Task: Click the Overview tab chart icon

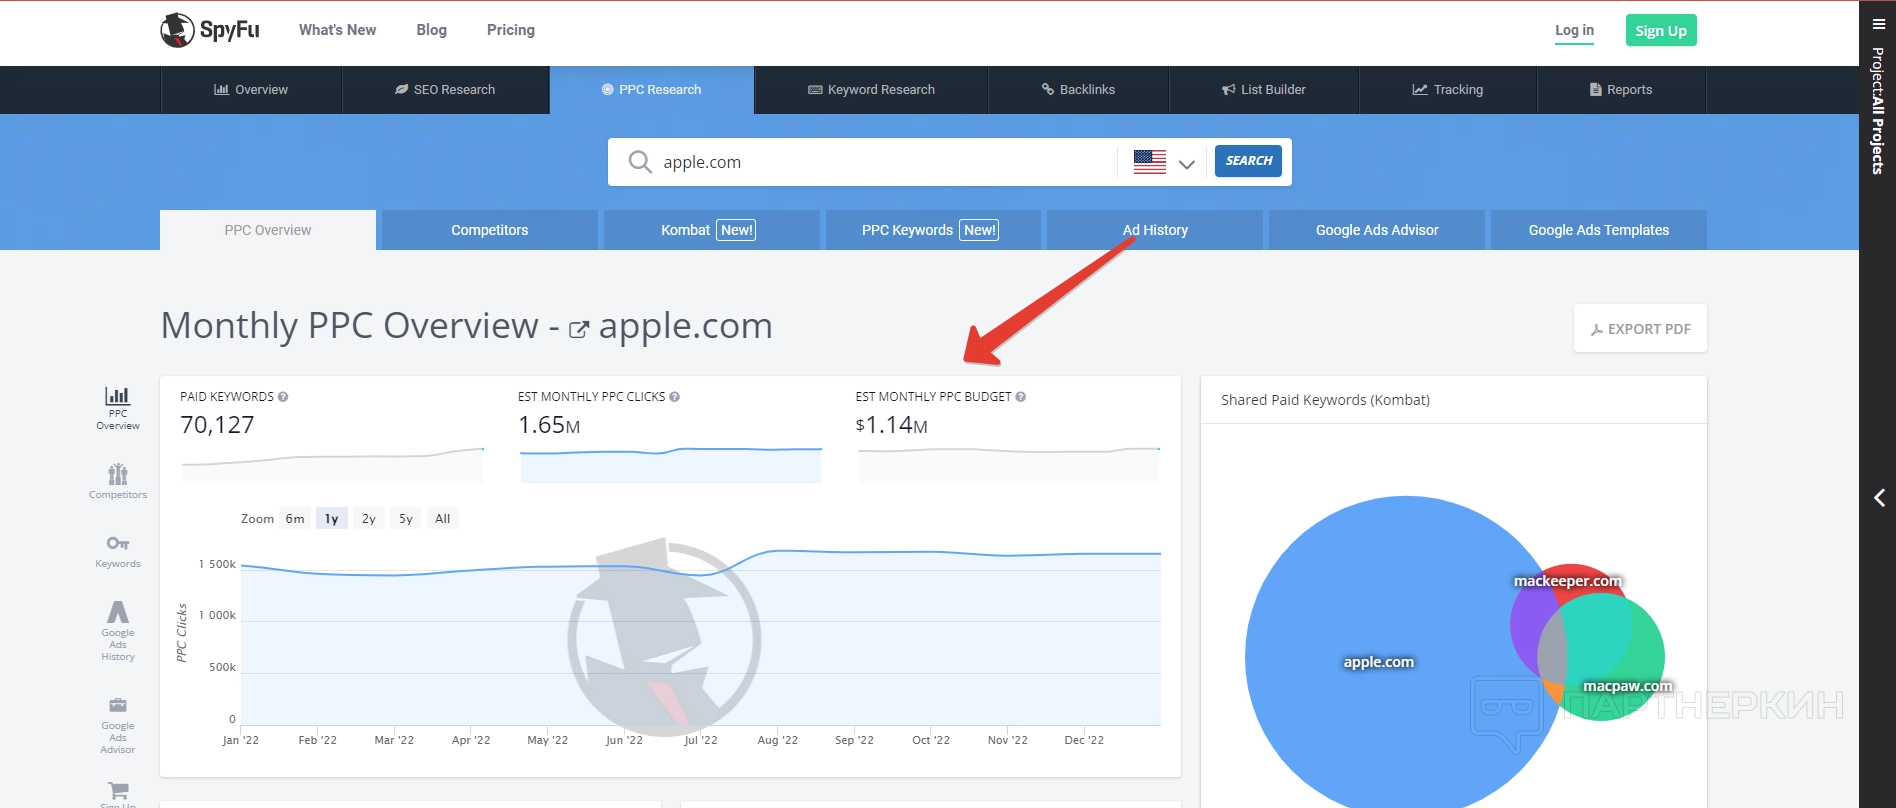Action: click(x=222, y=90)
